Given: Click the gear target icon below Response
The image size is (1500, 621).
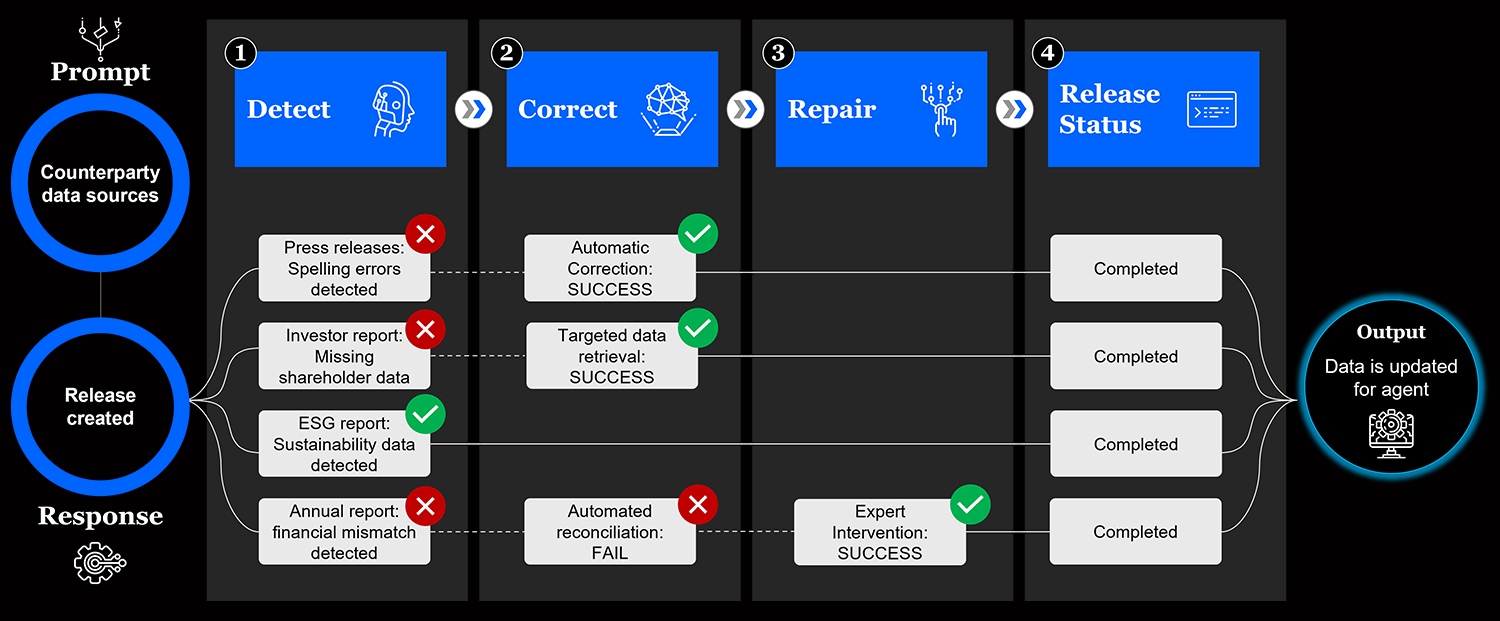Looking at the screenshot, I should click(x=100, y=563).
